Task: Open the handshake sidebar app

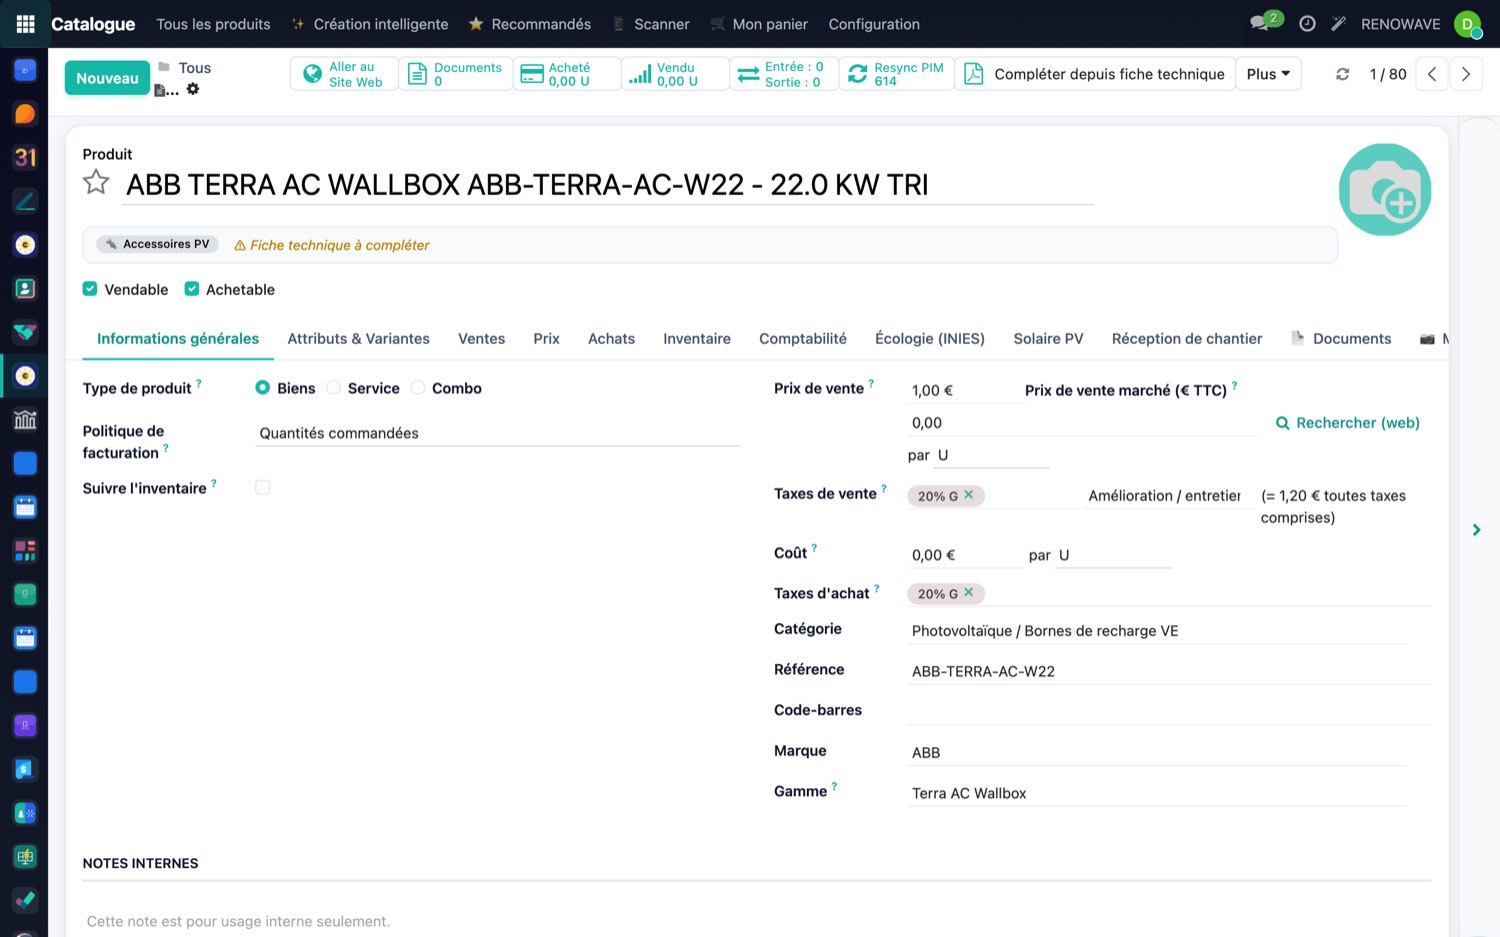Action: pyautogui.click(x=25, y=332)
